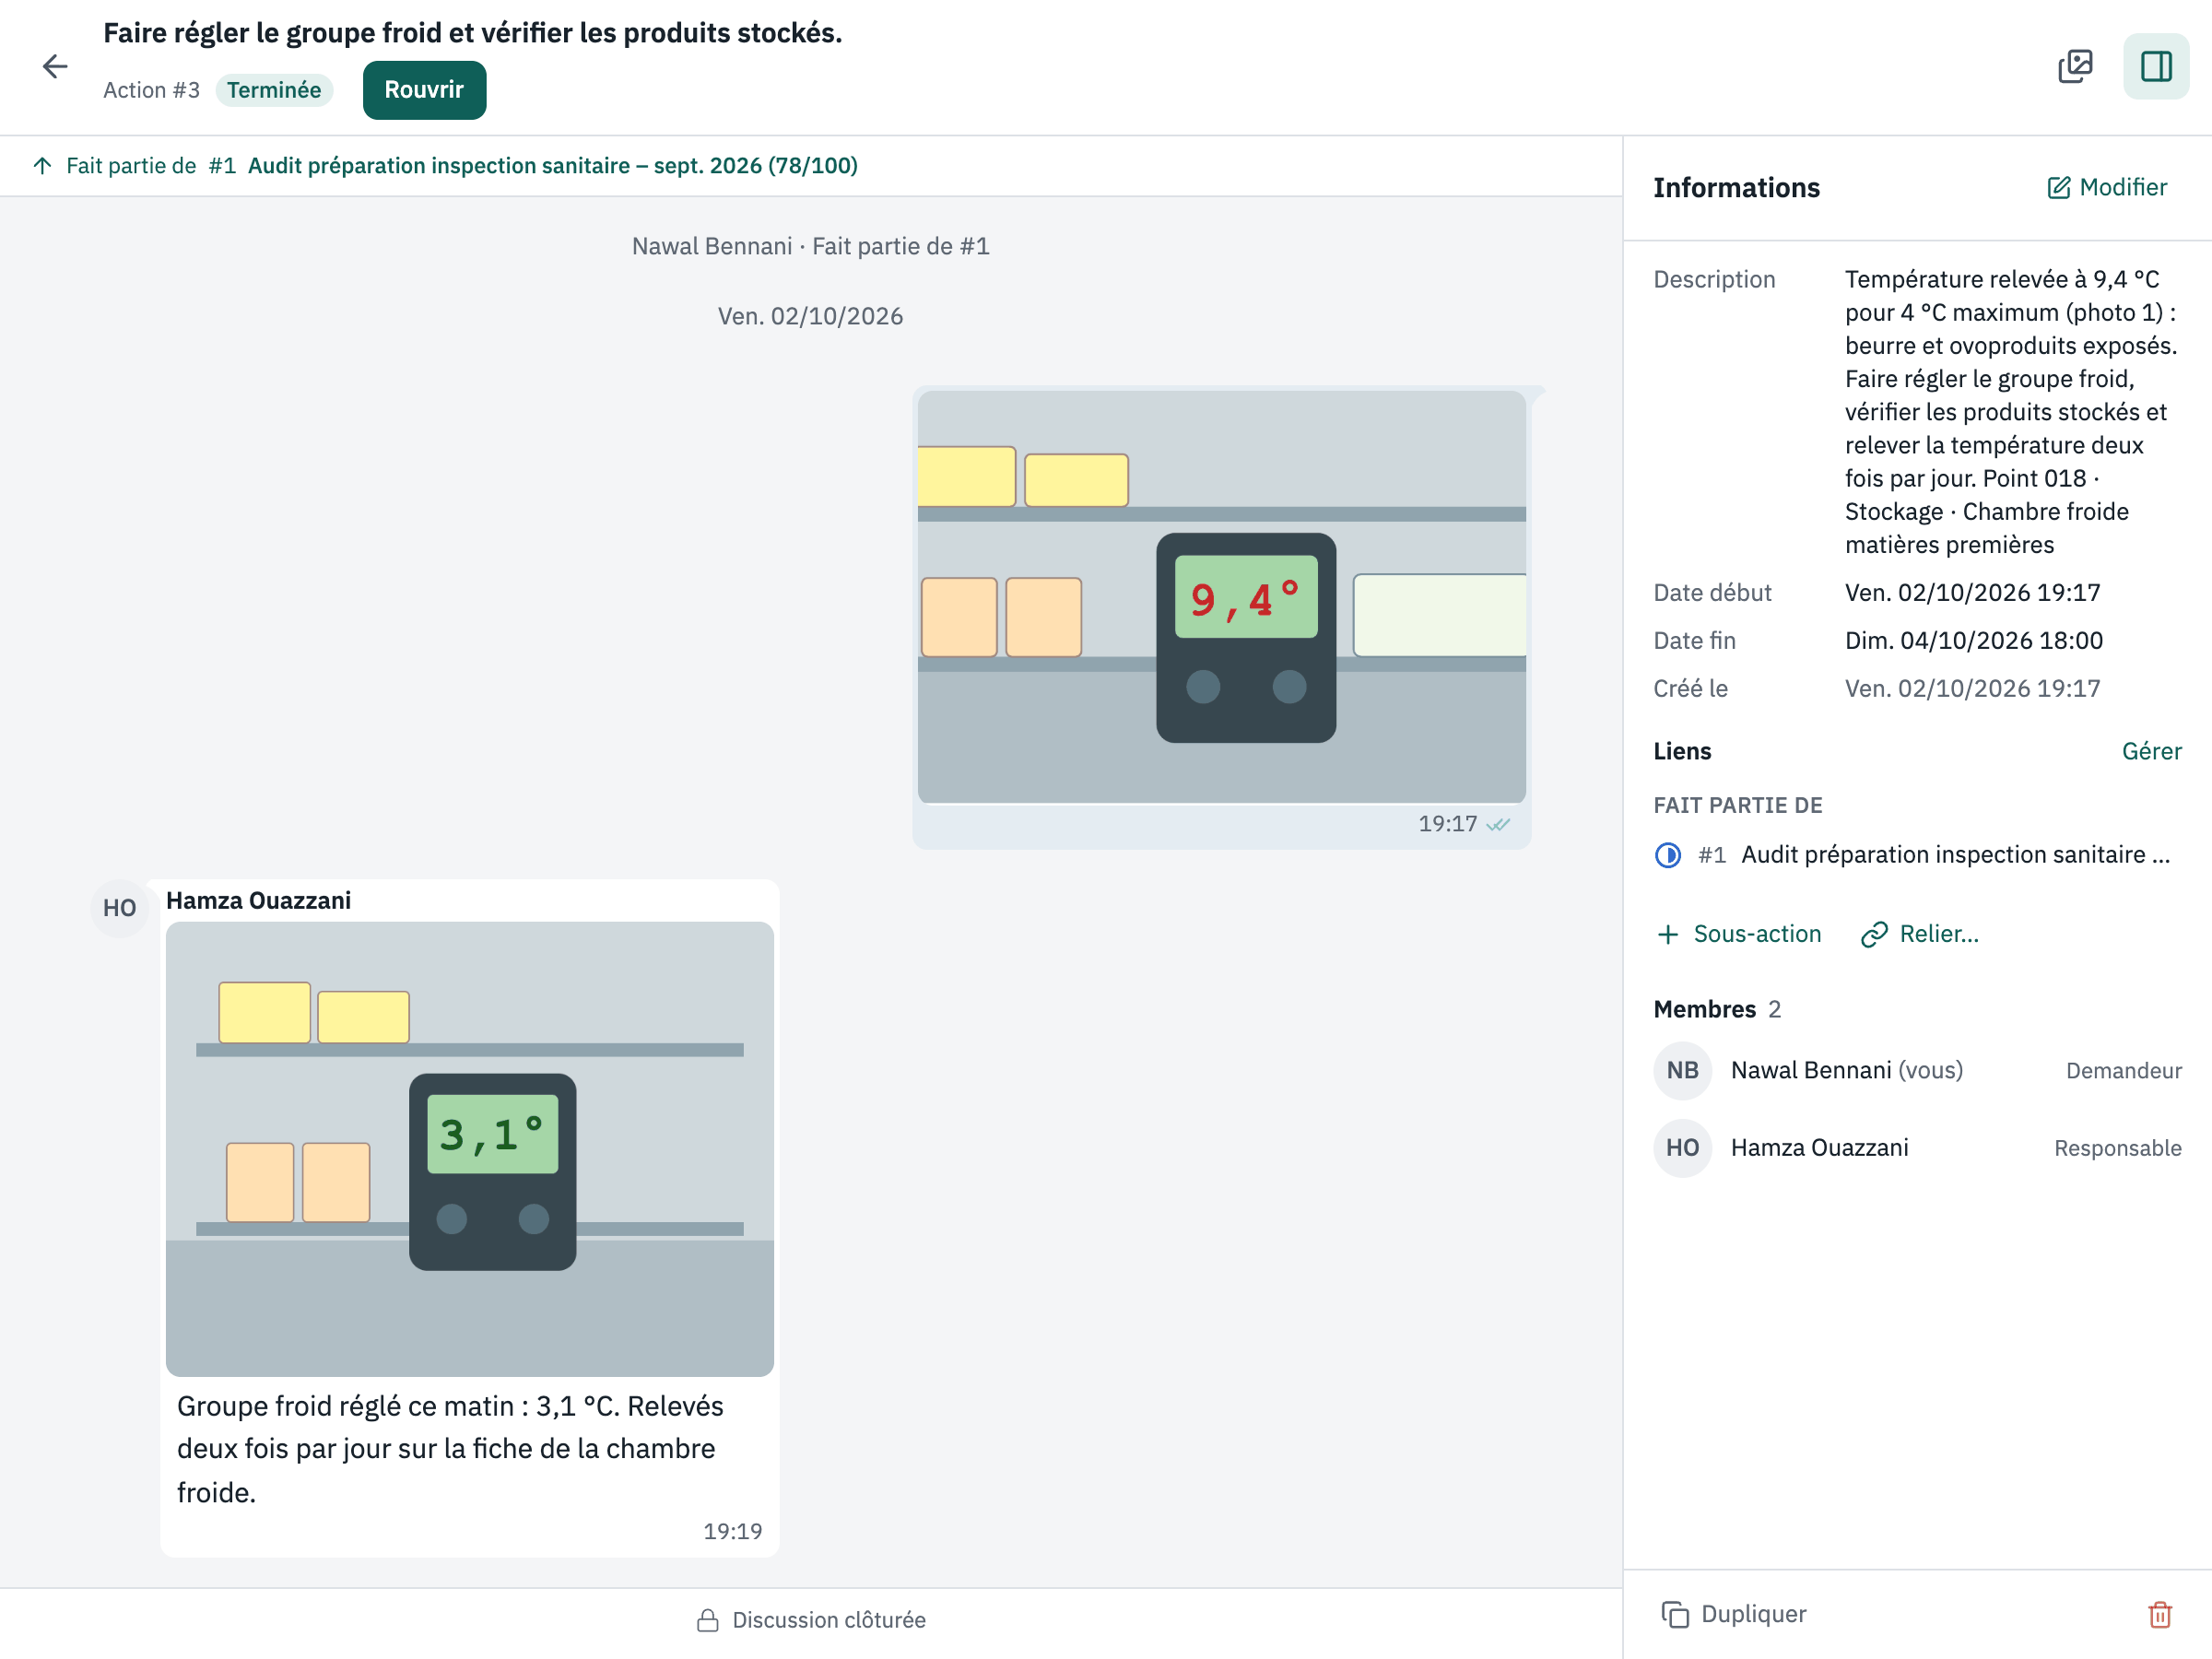Click the half-filled status icon beside #1
This screenshot has width=2212, height=1659.
[1668, 855]
